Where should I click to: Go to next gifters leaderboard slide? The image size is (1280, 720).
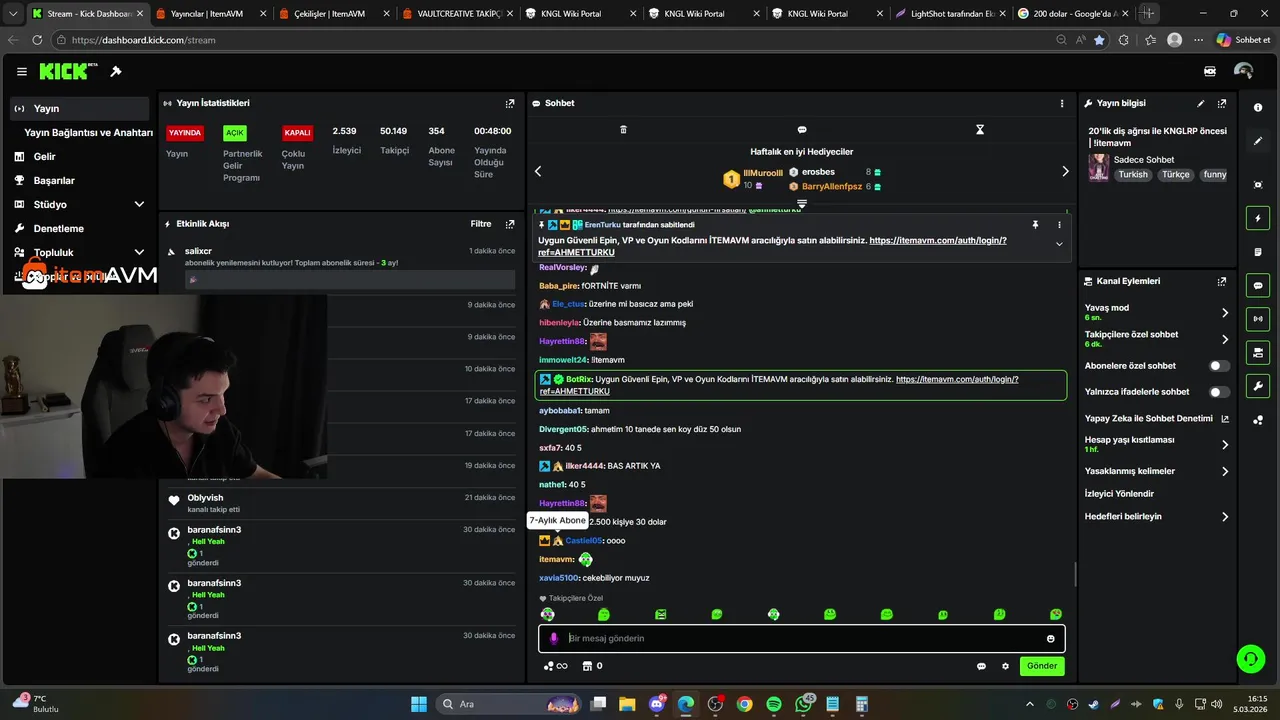1065,171
